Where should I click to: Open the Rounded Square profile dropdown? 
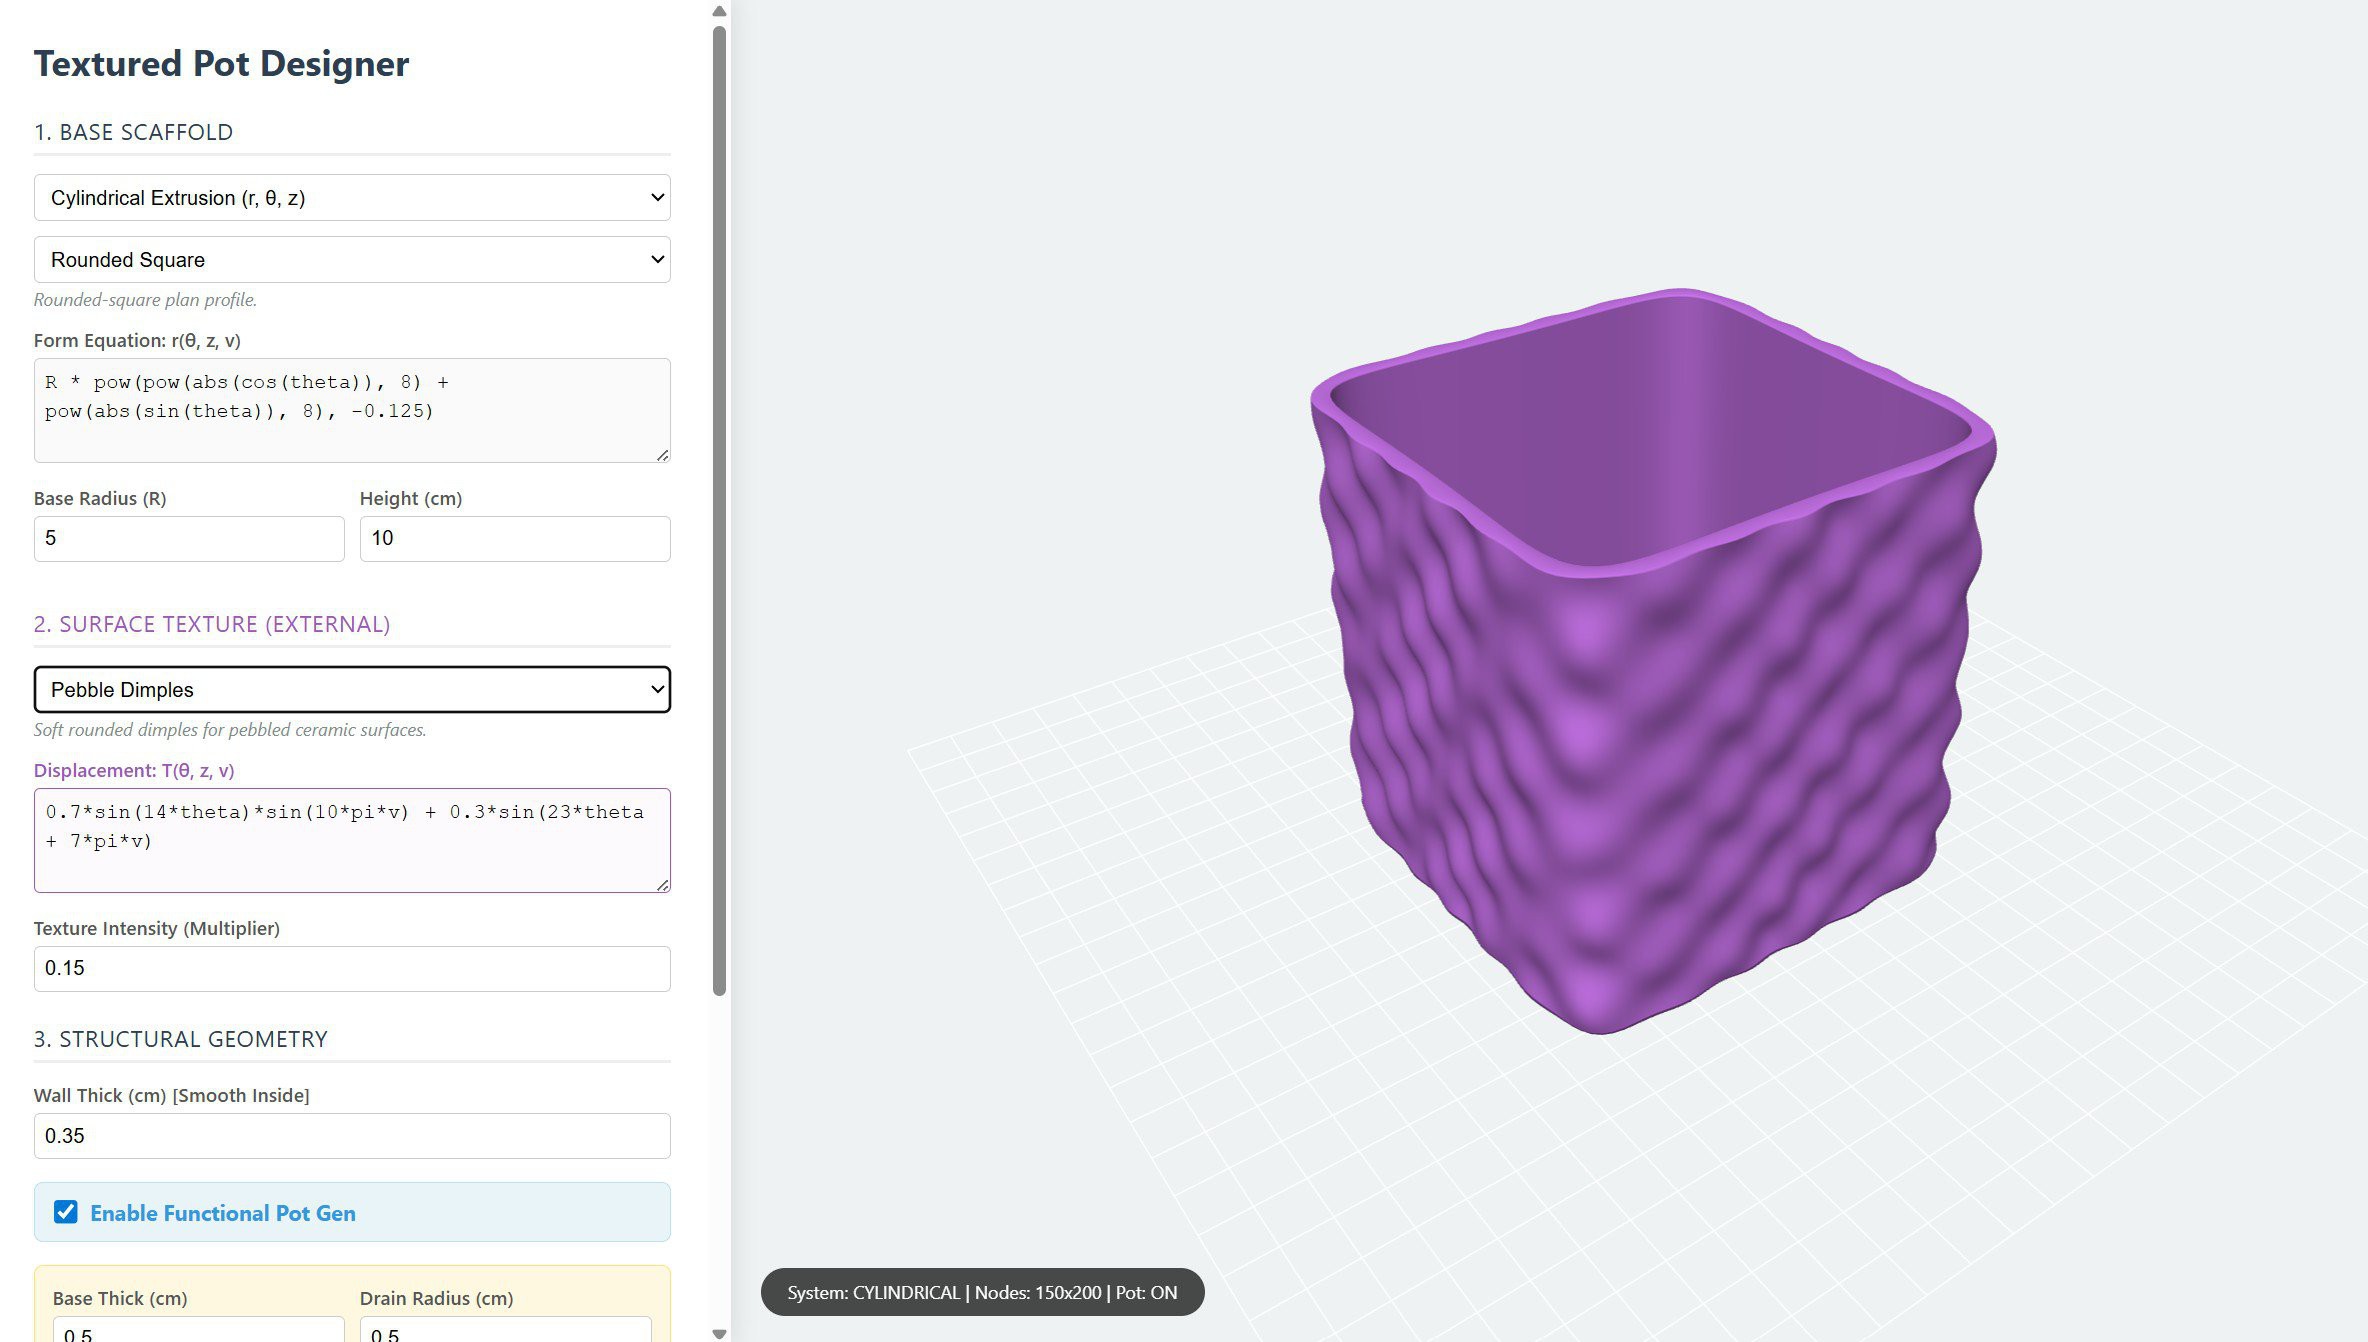point(351,260)
